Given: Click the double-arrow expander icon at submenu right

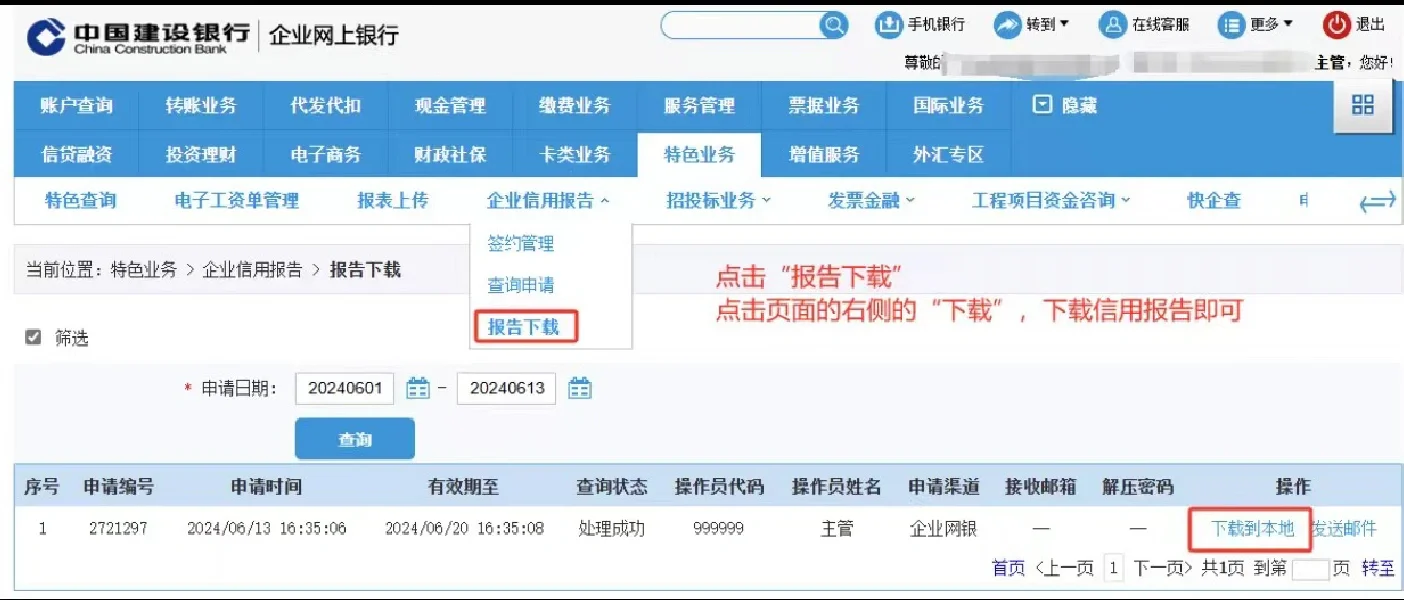Looking at the screenshot, I should click(x=1377, y=201).
